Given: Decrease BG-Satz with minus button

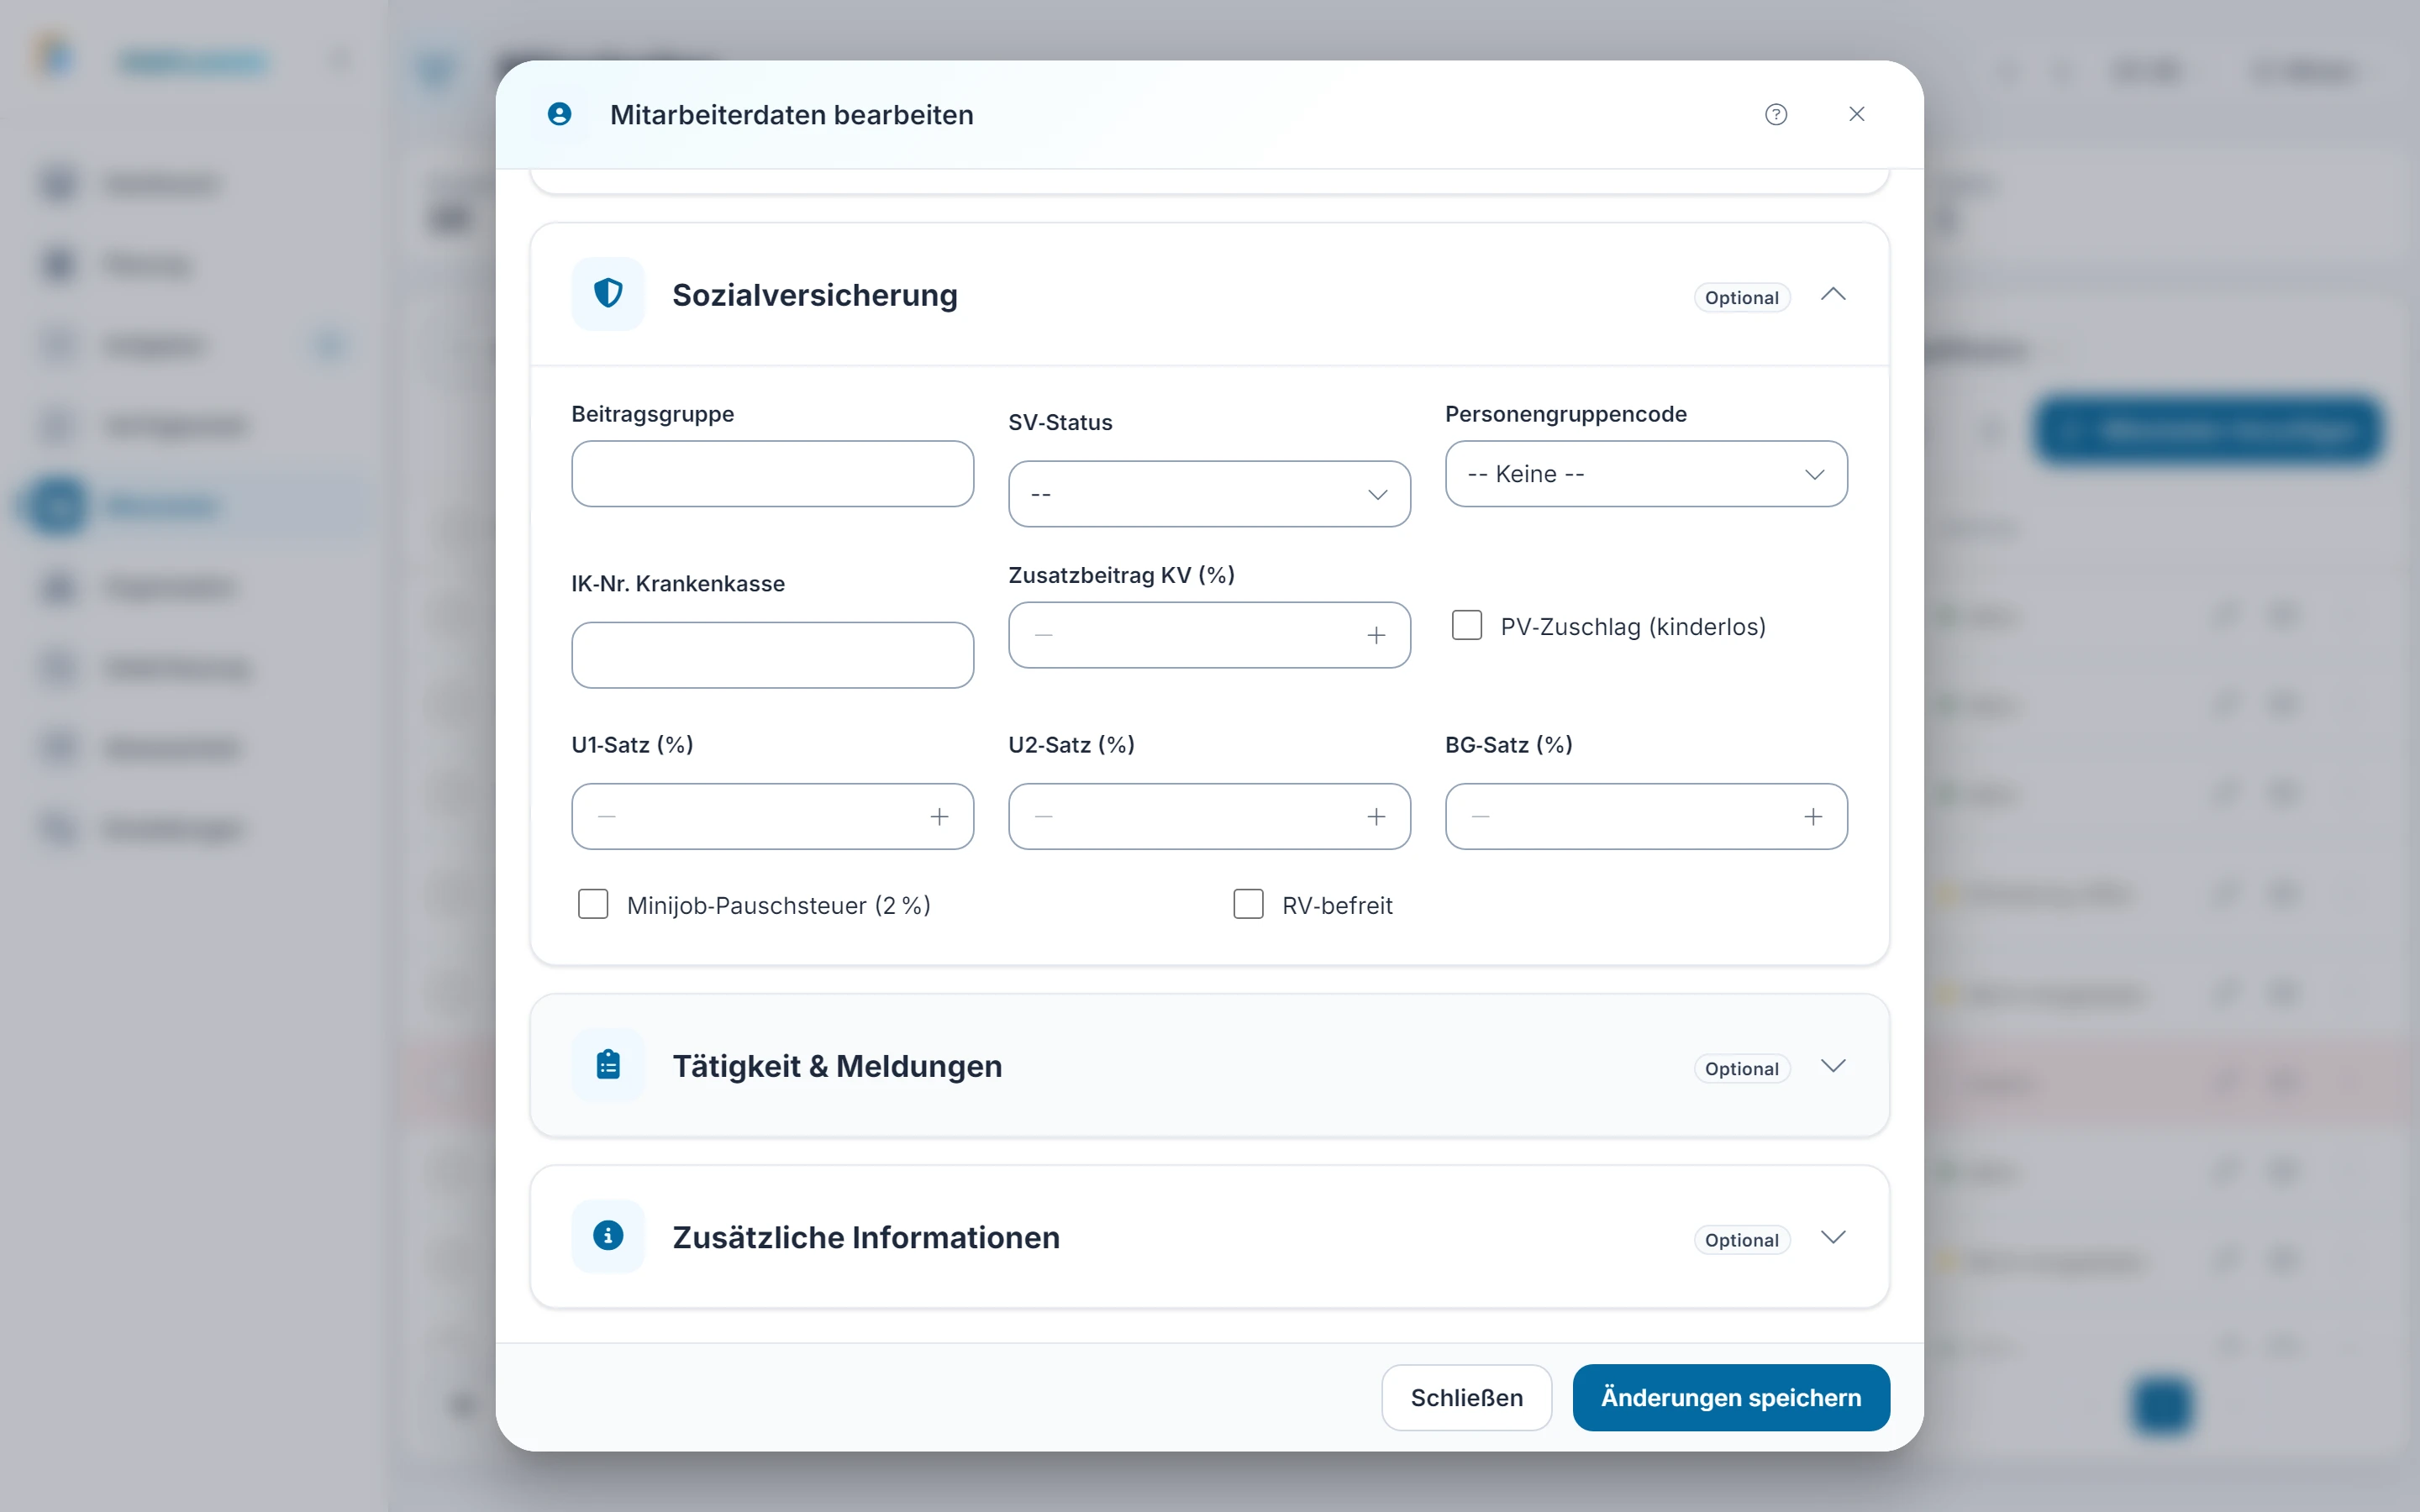Looking at the screenshot, I should pyautogui.click(x=1480, y=817).
